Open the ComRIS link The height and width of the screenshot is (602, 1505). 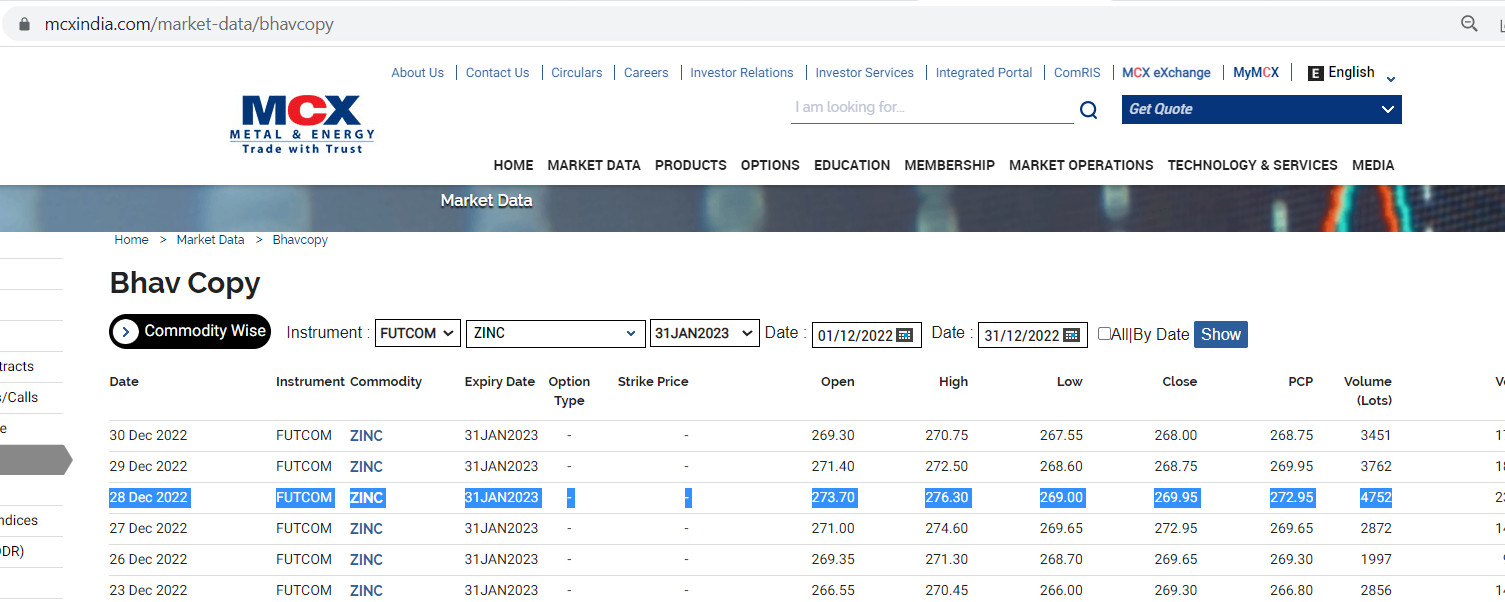1077,73
